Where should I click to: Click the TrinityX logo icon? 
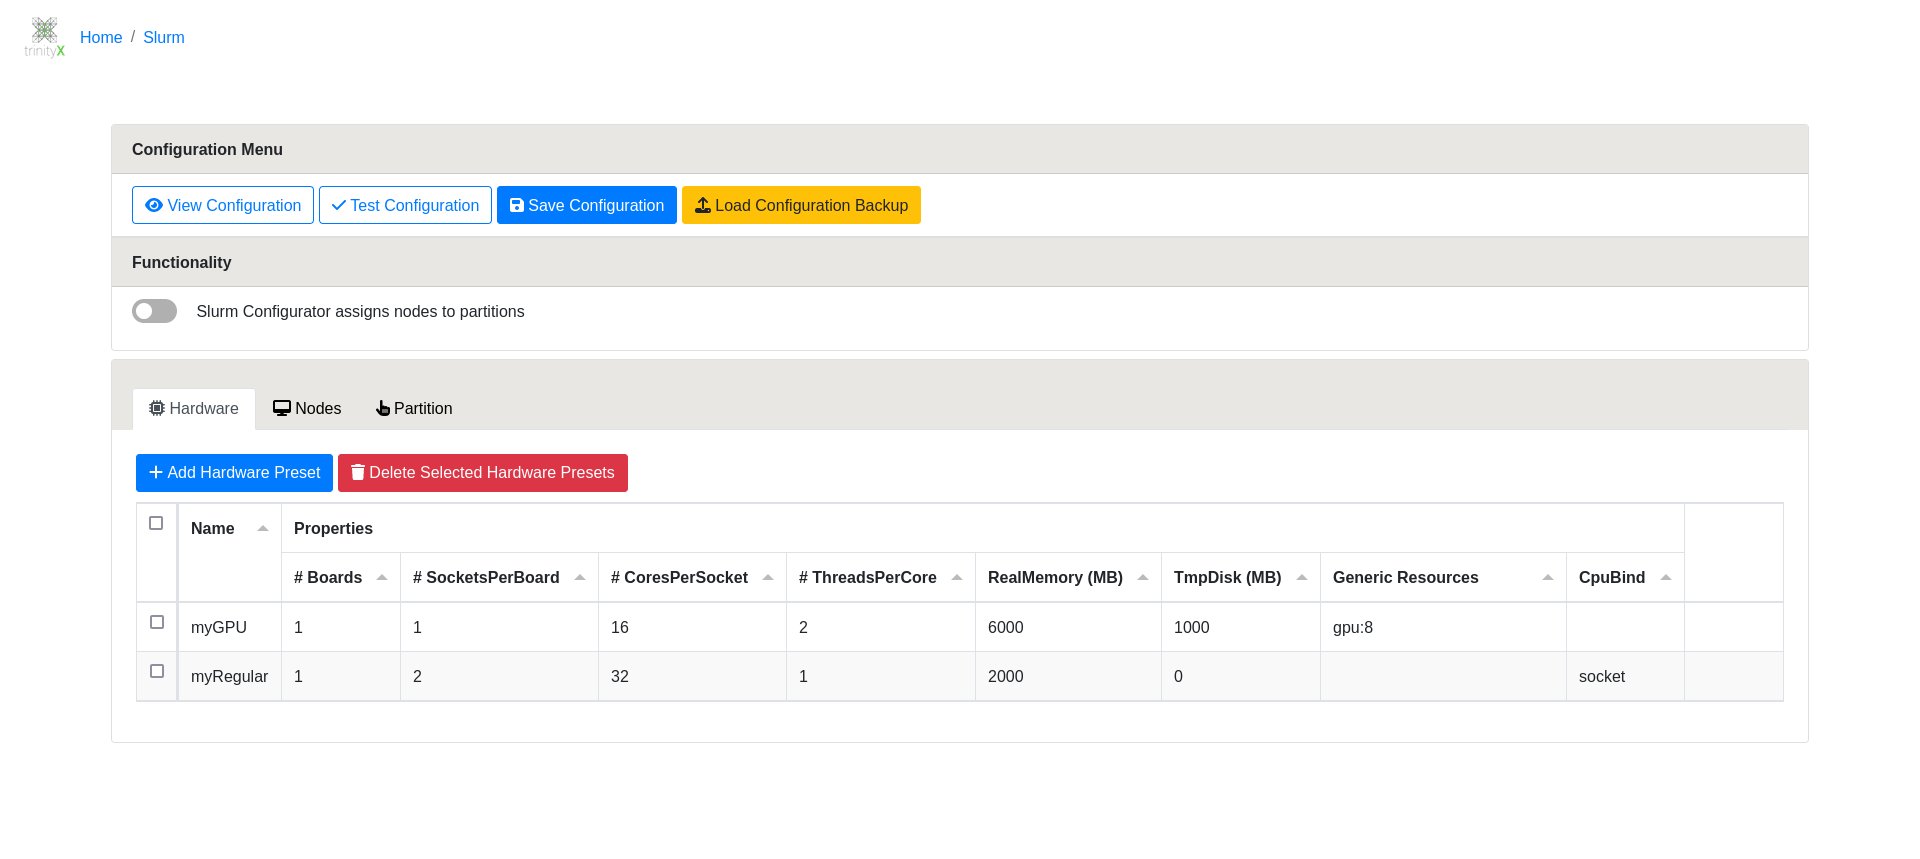click(44, 37)
